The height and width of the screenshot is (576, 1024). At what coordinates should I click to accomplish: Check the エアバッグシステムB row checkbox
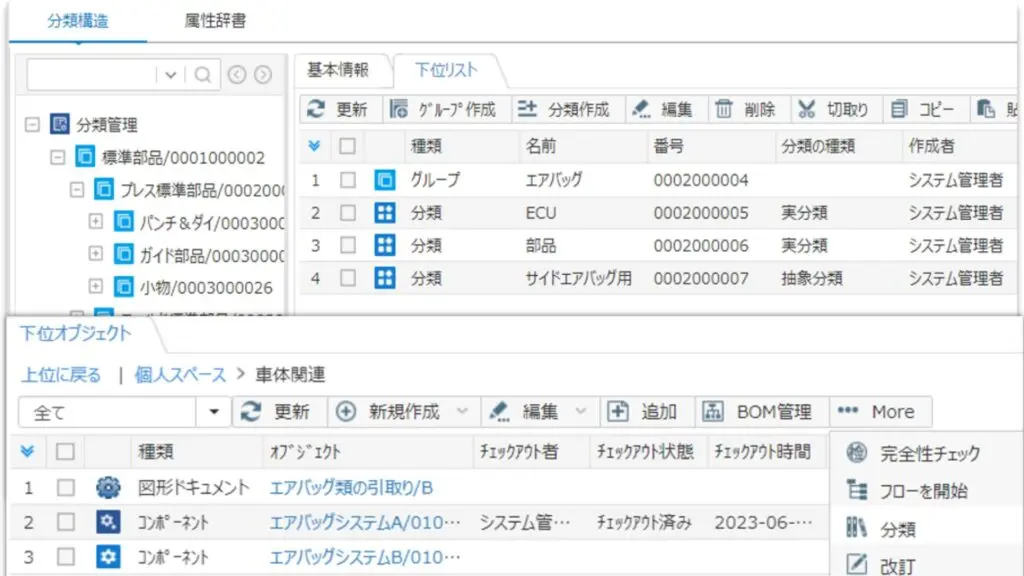(65, 556)
